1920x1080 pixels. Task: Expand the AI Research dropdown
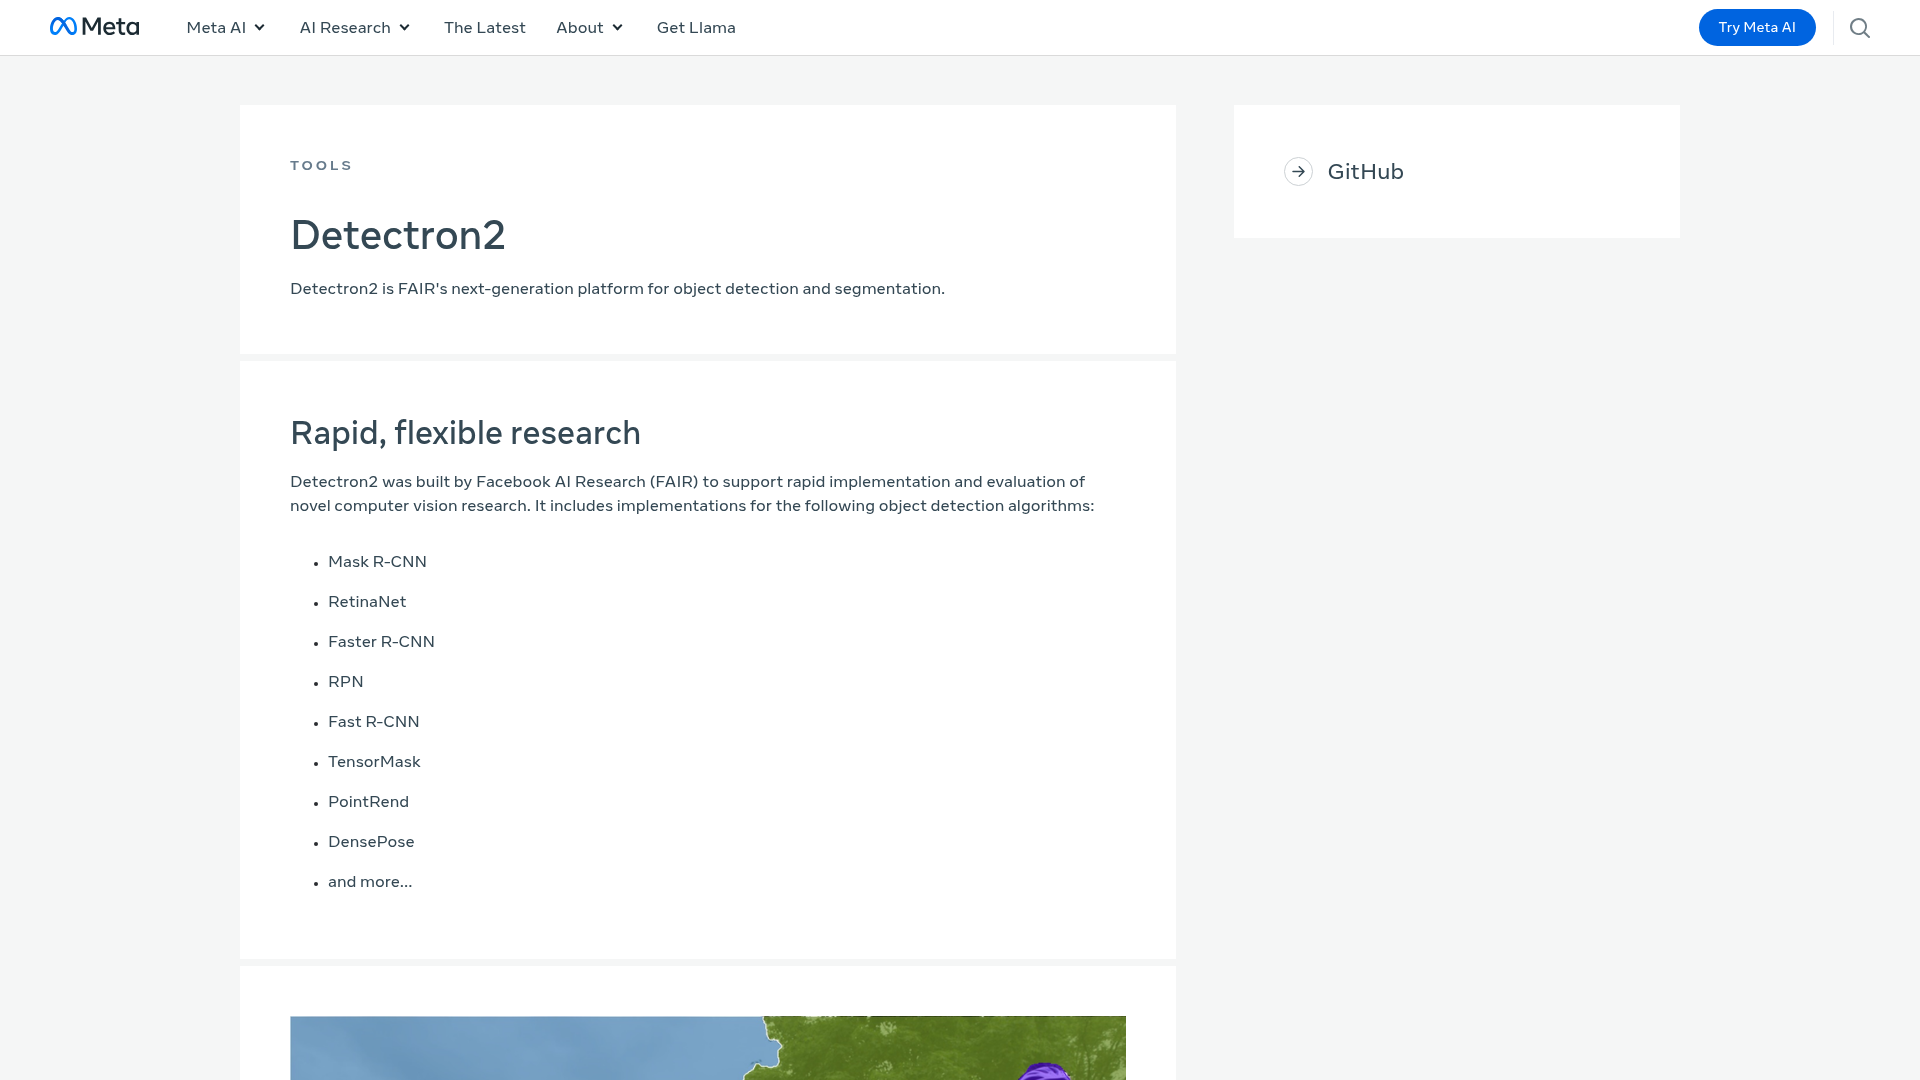(x=354, y=27)
